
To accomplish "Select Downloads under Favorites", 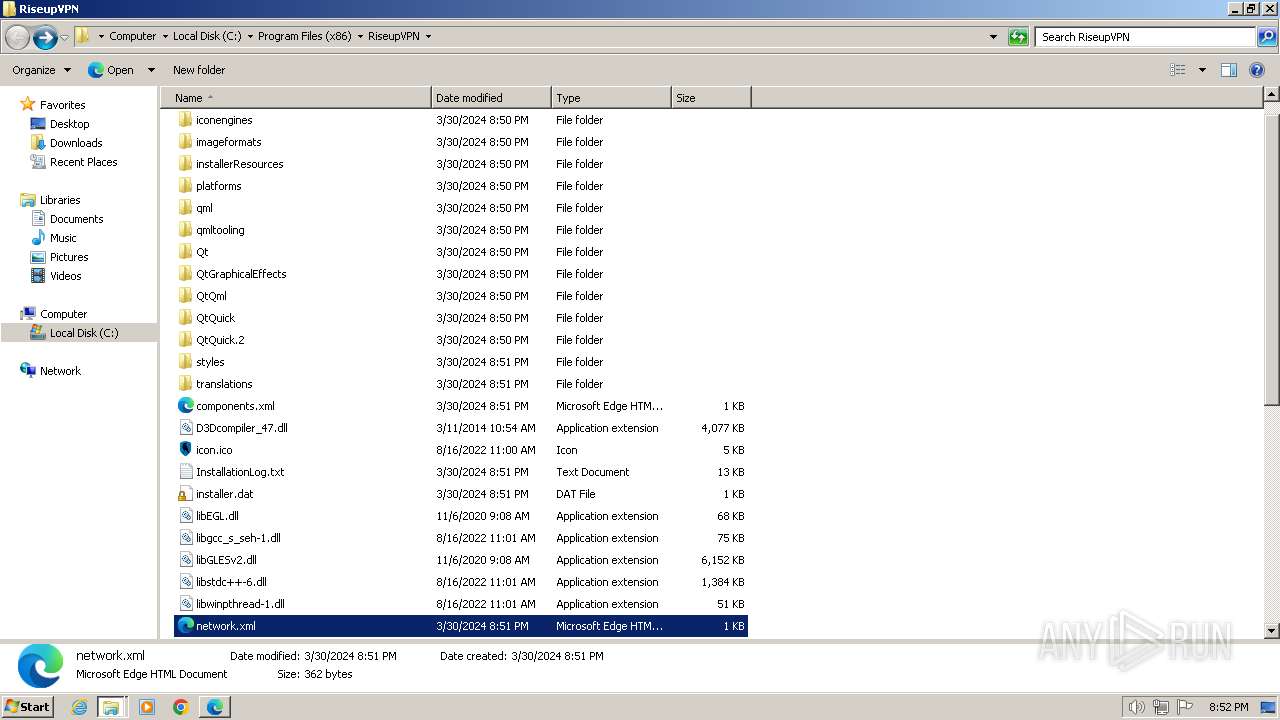I will (x=76, y=143).
